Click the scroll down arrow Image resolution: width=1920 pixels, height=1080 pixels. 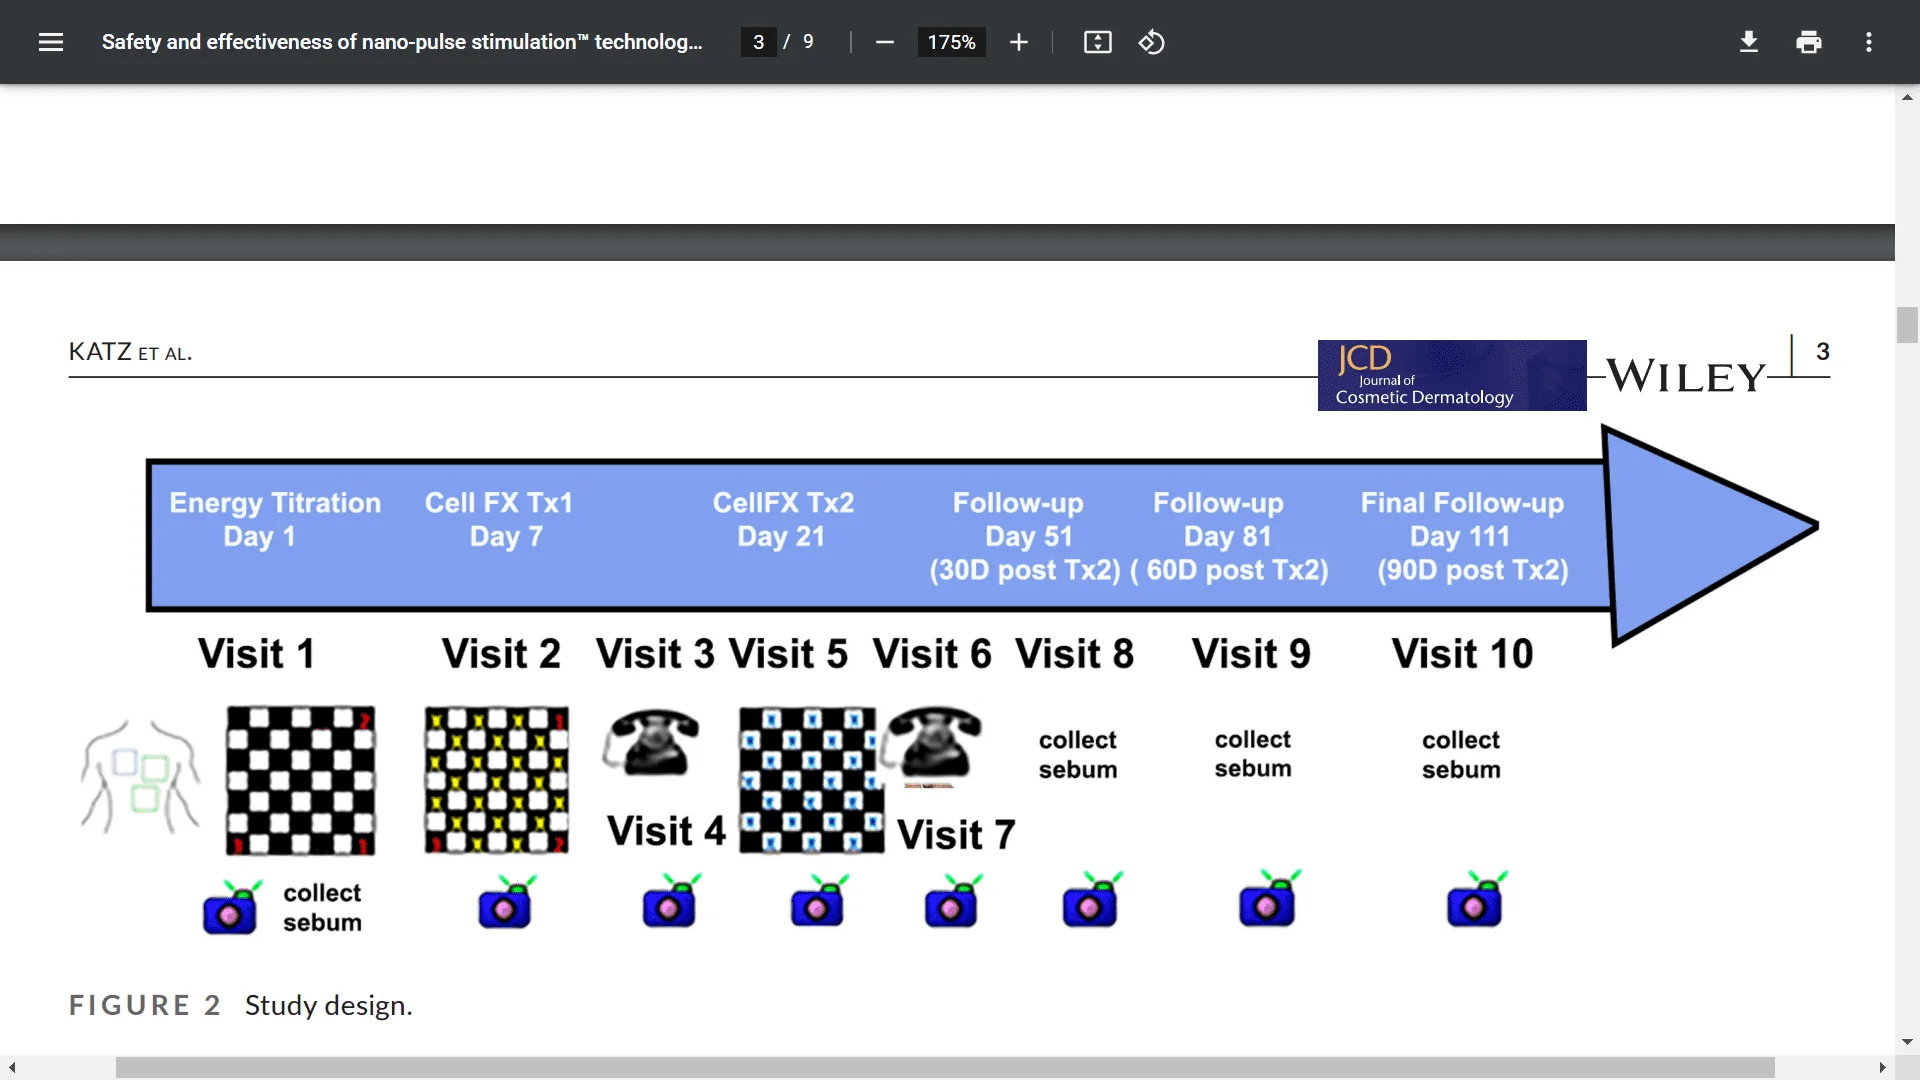click(1907, 1042)
